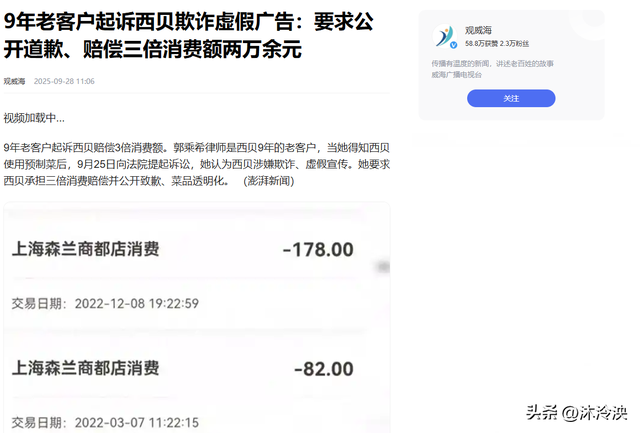Click the 2.3万粉丝 followers count
Viewport: 640px width, 433px height.
(x=514, y=44)
